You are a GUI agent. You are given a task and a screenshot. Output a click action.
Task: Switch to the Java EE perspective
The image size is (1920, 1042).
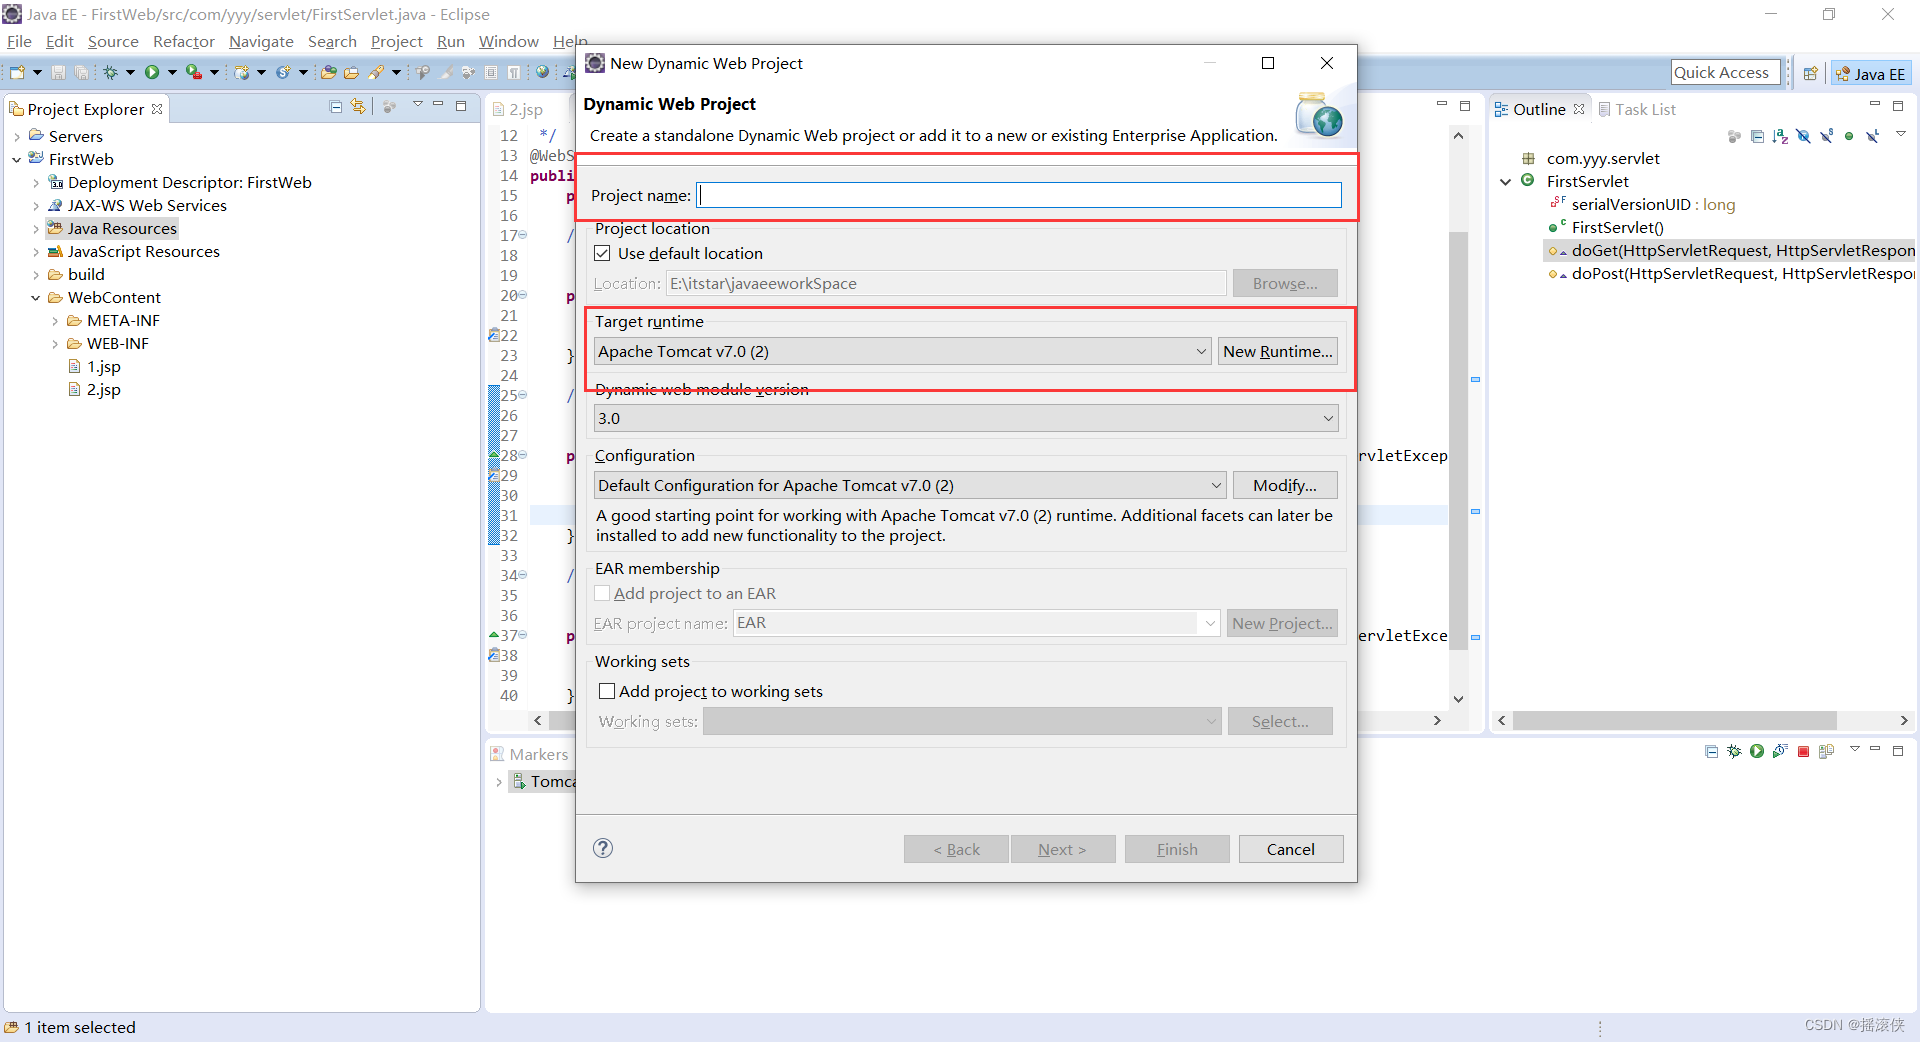click(1871, 73)
